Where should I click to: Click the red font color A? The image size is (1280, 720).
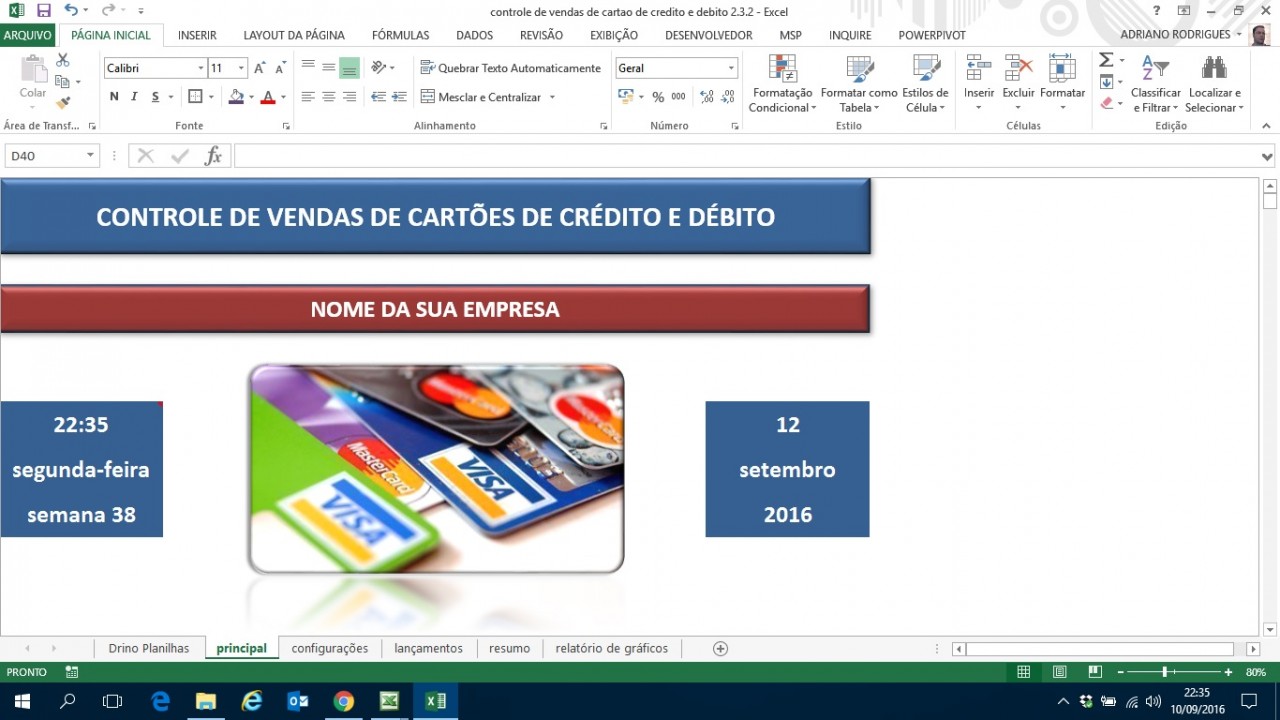pos(267,97)
